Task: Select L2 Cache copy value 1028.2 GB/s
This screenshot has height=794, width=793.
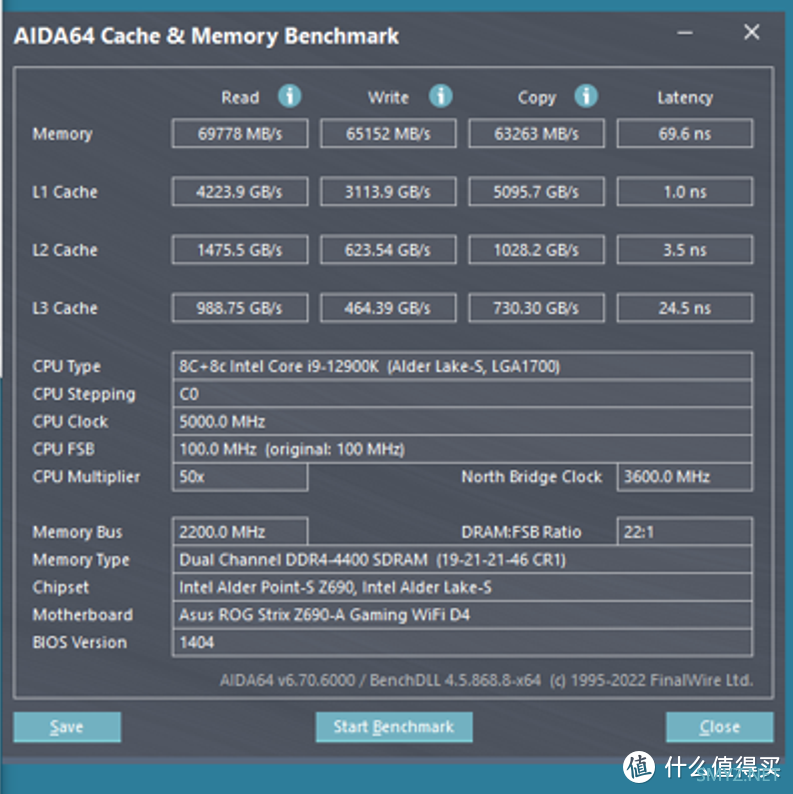Action: 537,250
